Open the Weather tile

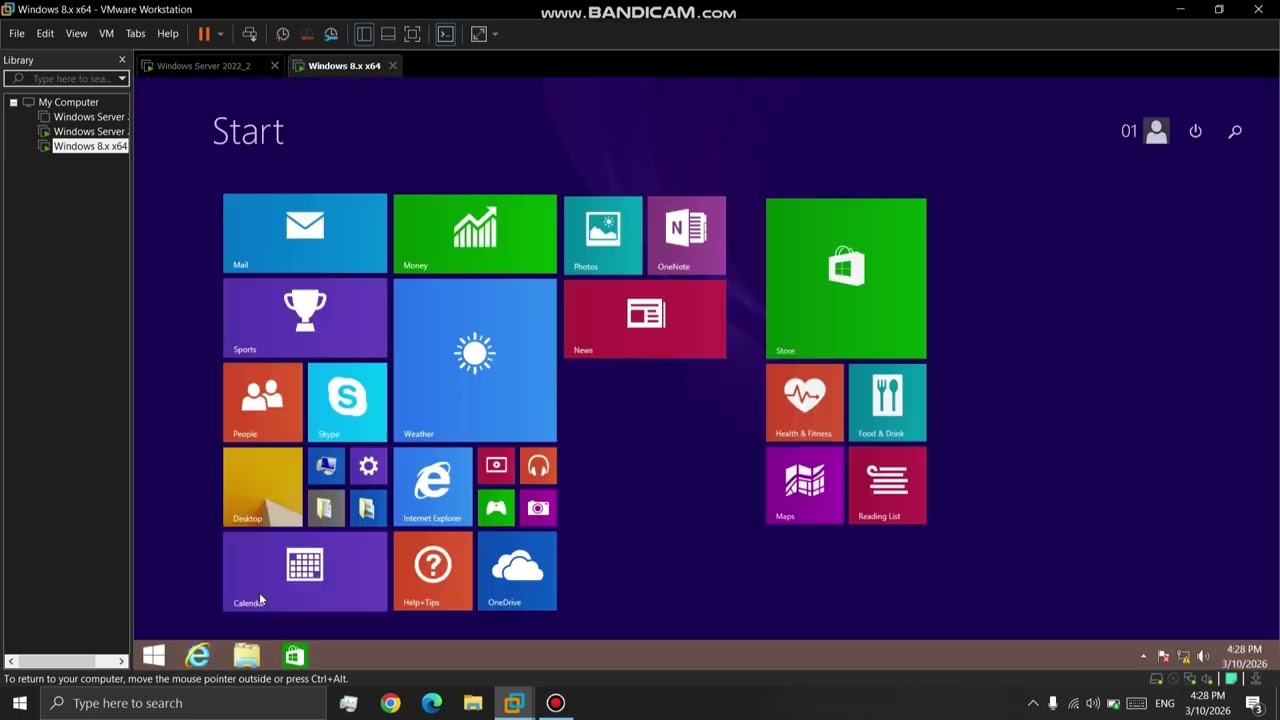tap(475, 360)
